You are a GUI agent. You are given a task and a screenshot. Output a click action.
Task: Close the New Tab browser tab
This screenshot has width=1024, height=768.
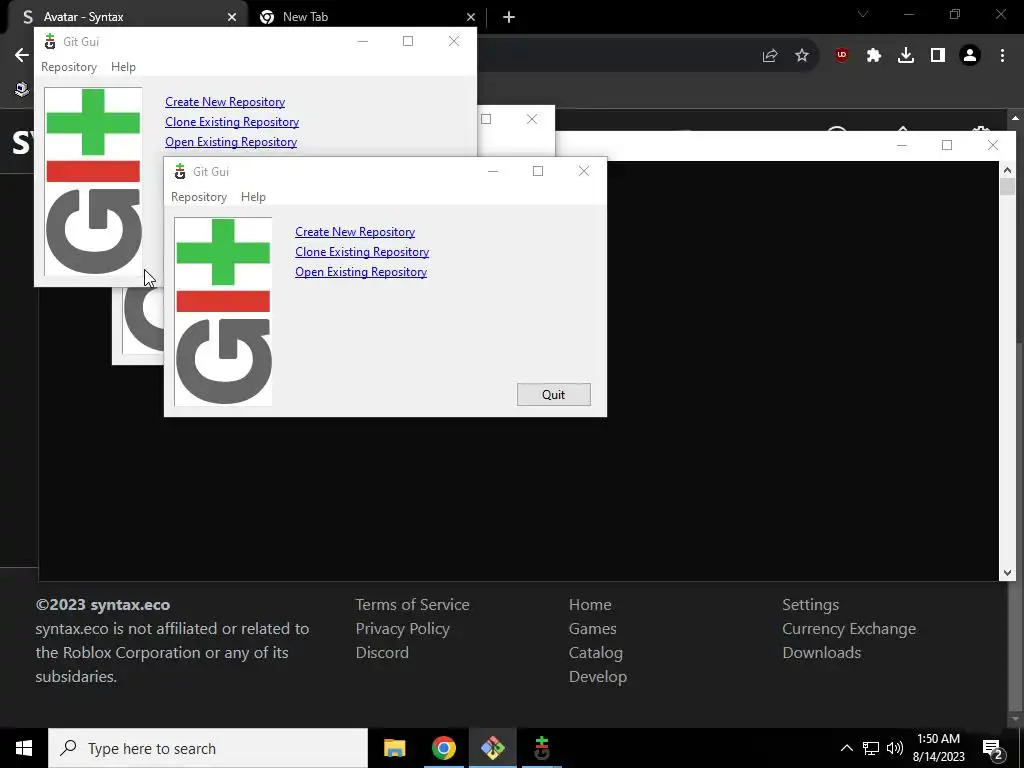click(x=471, y=17)
